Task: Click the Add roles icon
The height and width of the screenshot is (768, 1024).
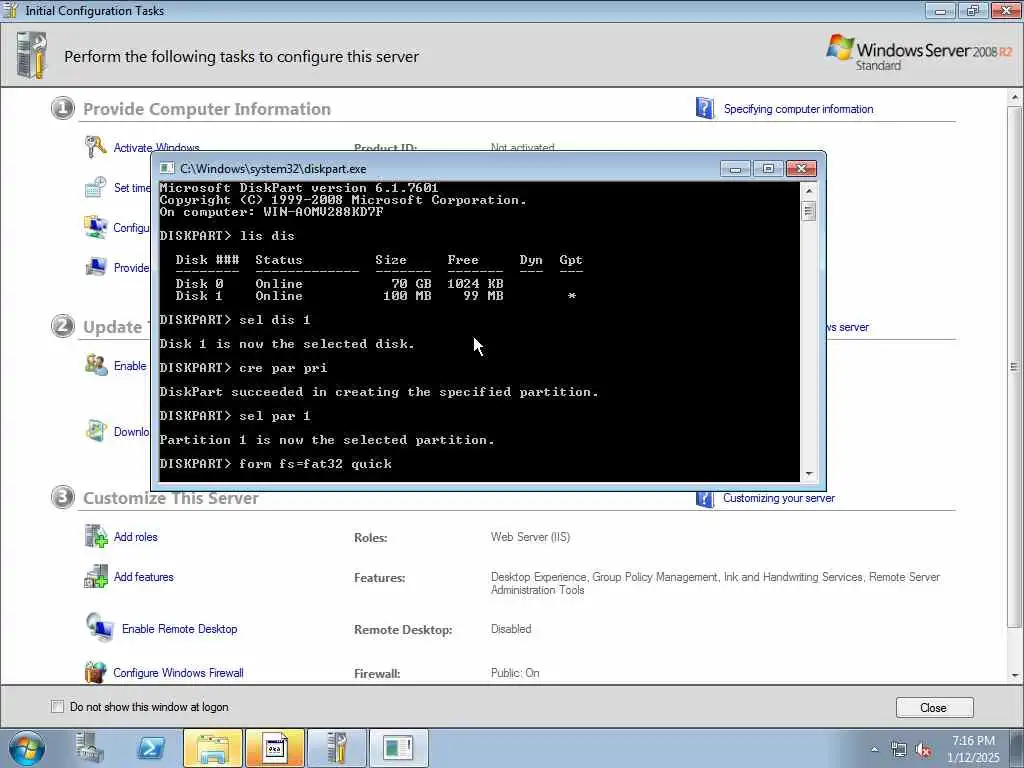Action: (95, 536)
